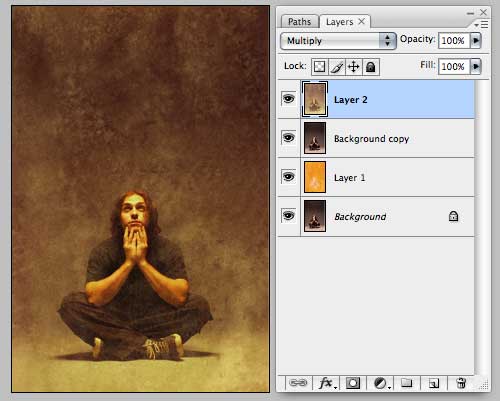This screenshot has width=500, height=401.
Task: Select the Background layer name
Action: tap(360, 217)
